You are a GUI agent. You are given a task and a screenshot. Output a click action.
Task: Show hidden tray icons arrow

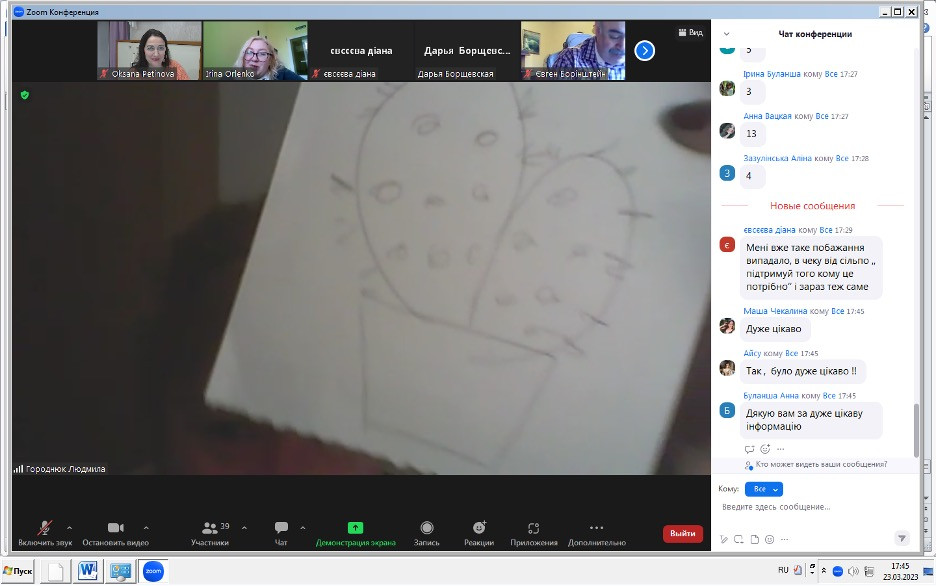[824, 571]
